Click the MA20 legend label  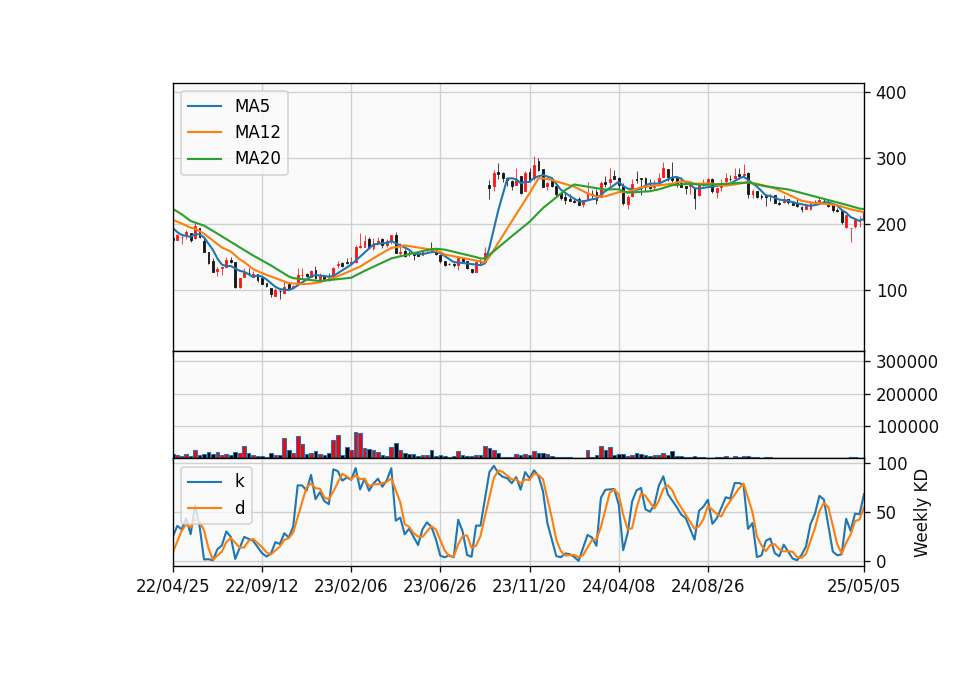click(x=257, y=158)
